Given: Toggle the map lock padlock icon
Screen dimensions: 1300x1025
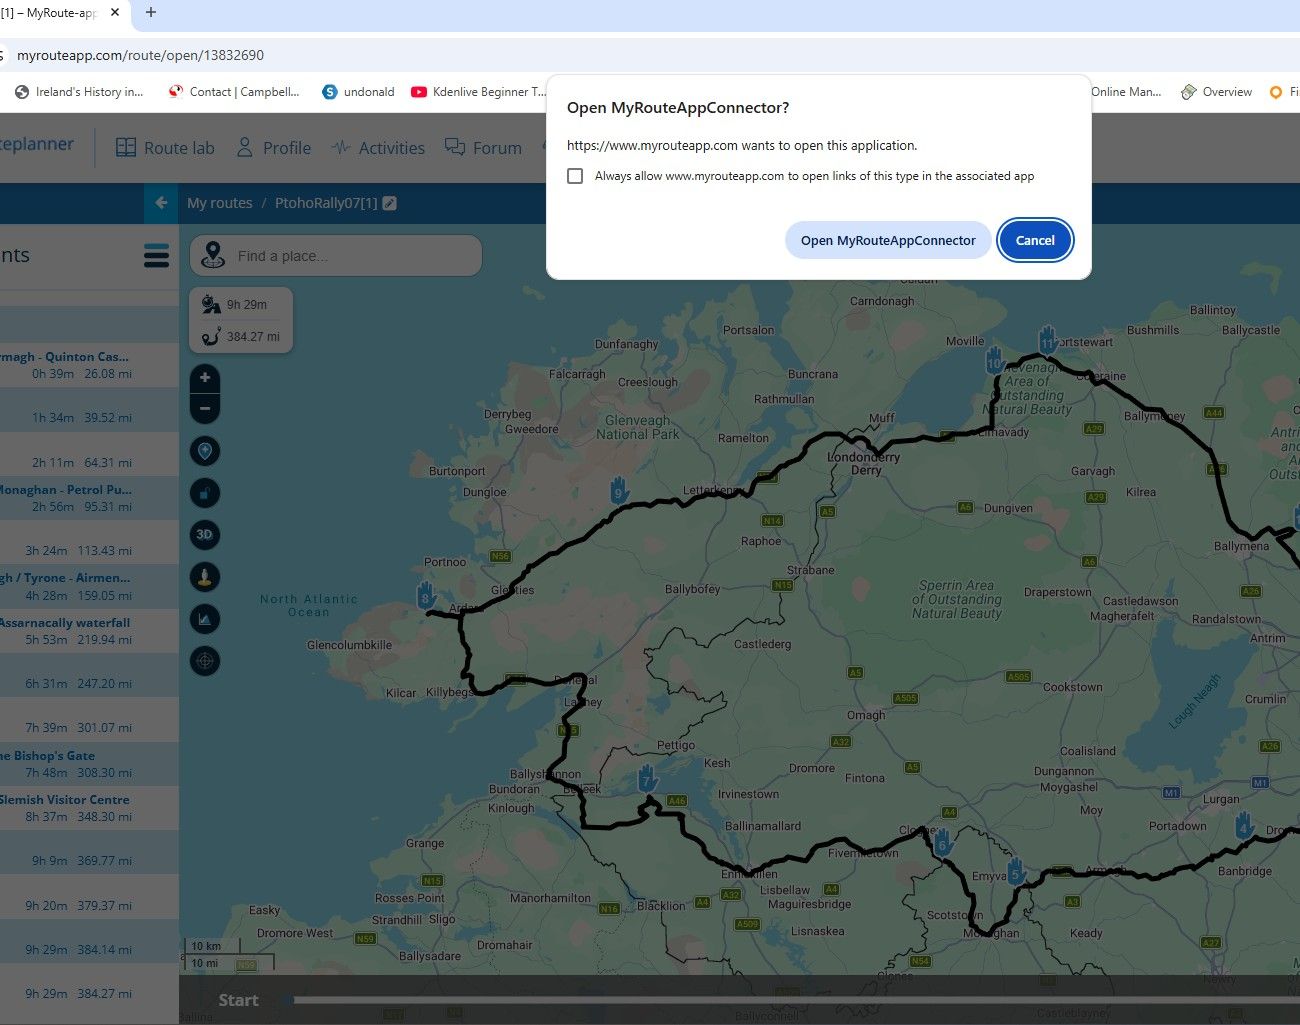Looking at the screenshot, I should [205, 493].
